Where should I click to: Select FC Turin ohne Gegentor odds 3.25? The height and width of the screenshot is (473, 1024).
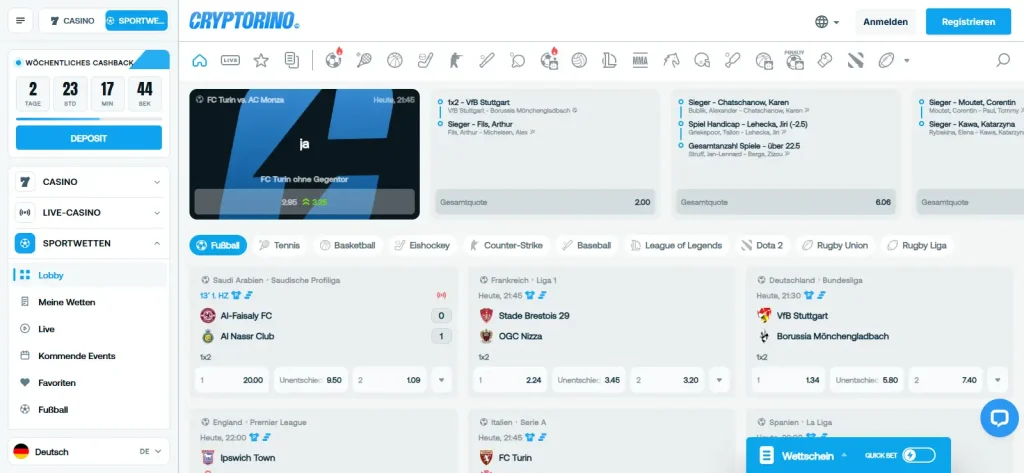304,202
